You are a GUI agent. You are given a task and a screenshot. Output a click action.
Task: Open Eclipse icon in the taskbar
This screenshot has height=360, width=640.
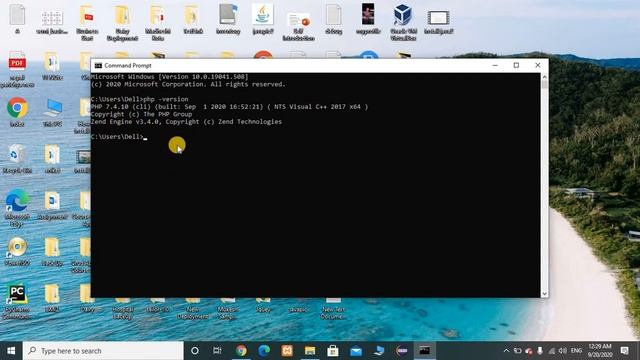(x=402, y=351)
